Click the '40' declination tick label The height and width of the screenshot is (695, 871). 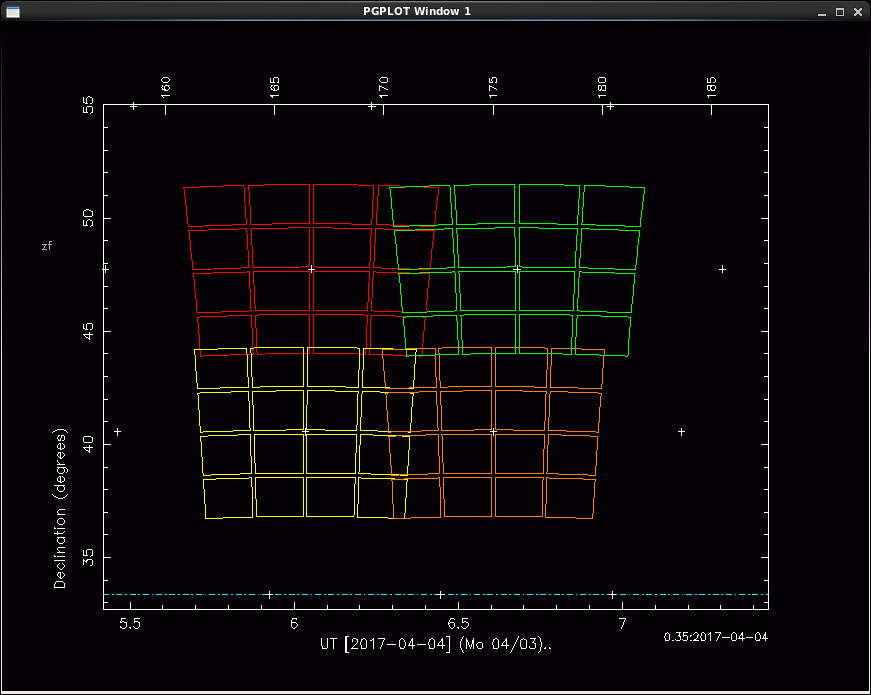[88, 444]
